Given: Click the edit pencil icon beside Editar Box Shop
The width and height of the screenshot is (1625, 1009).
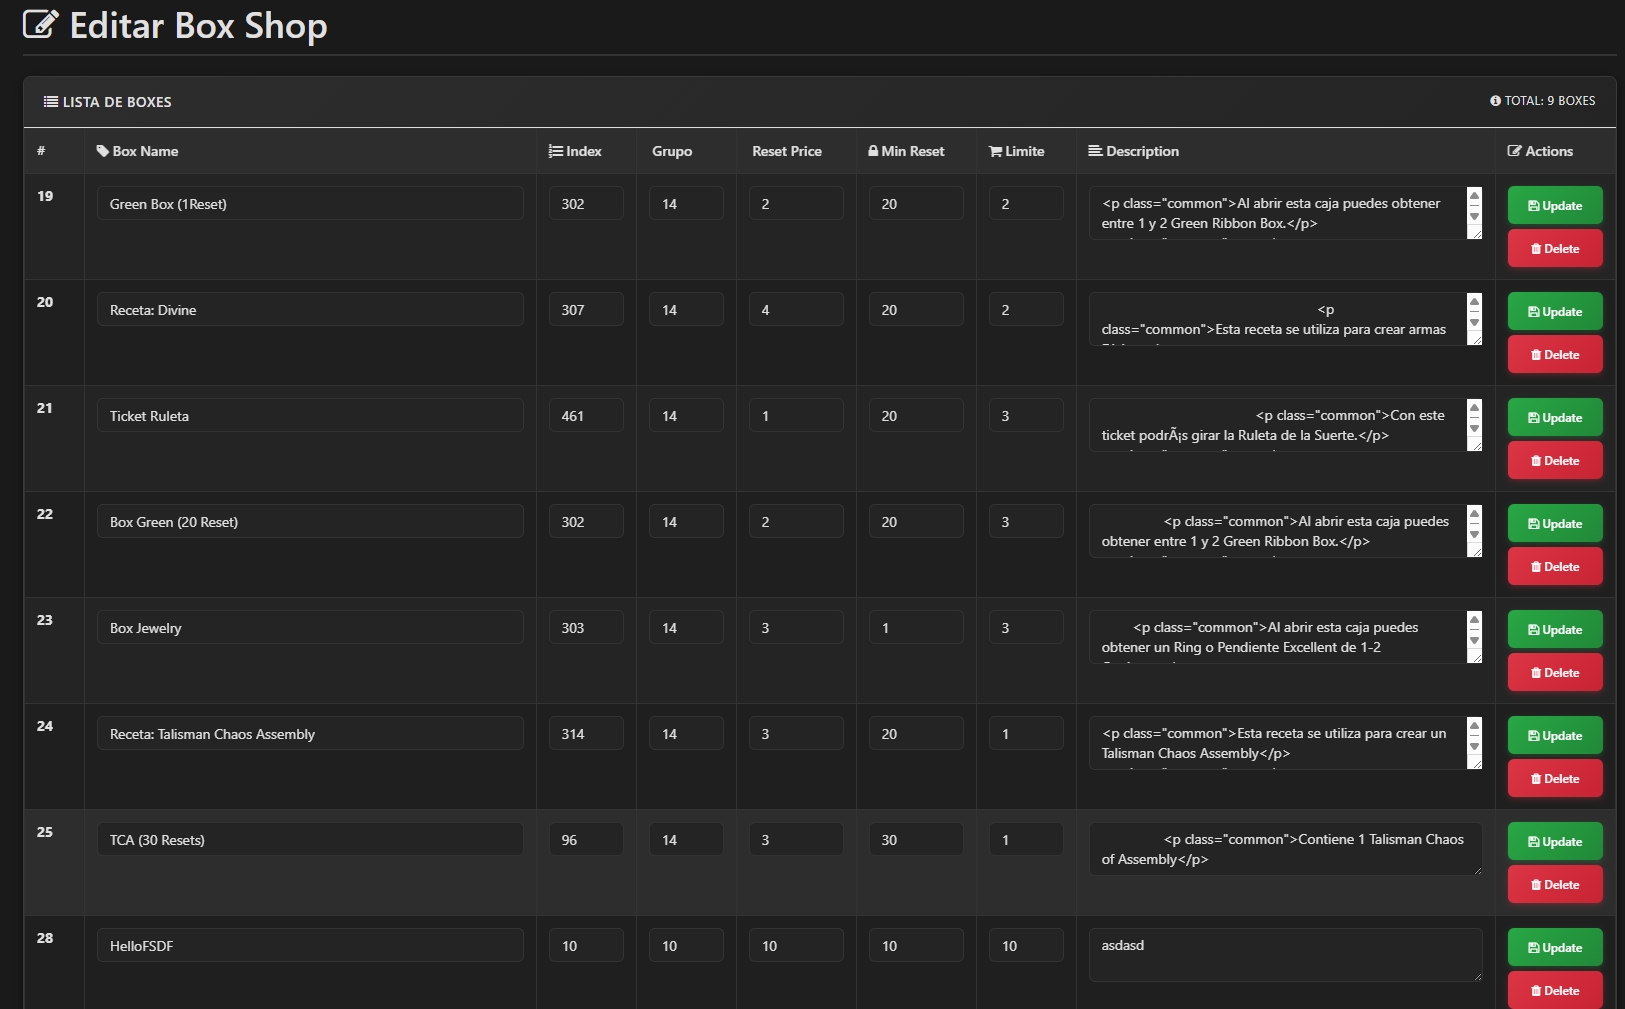Looking at the screenshot, I should pyautogui.click(x=40, y=24).
